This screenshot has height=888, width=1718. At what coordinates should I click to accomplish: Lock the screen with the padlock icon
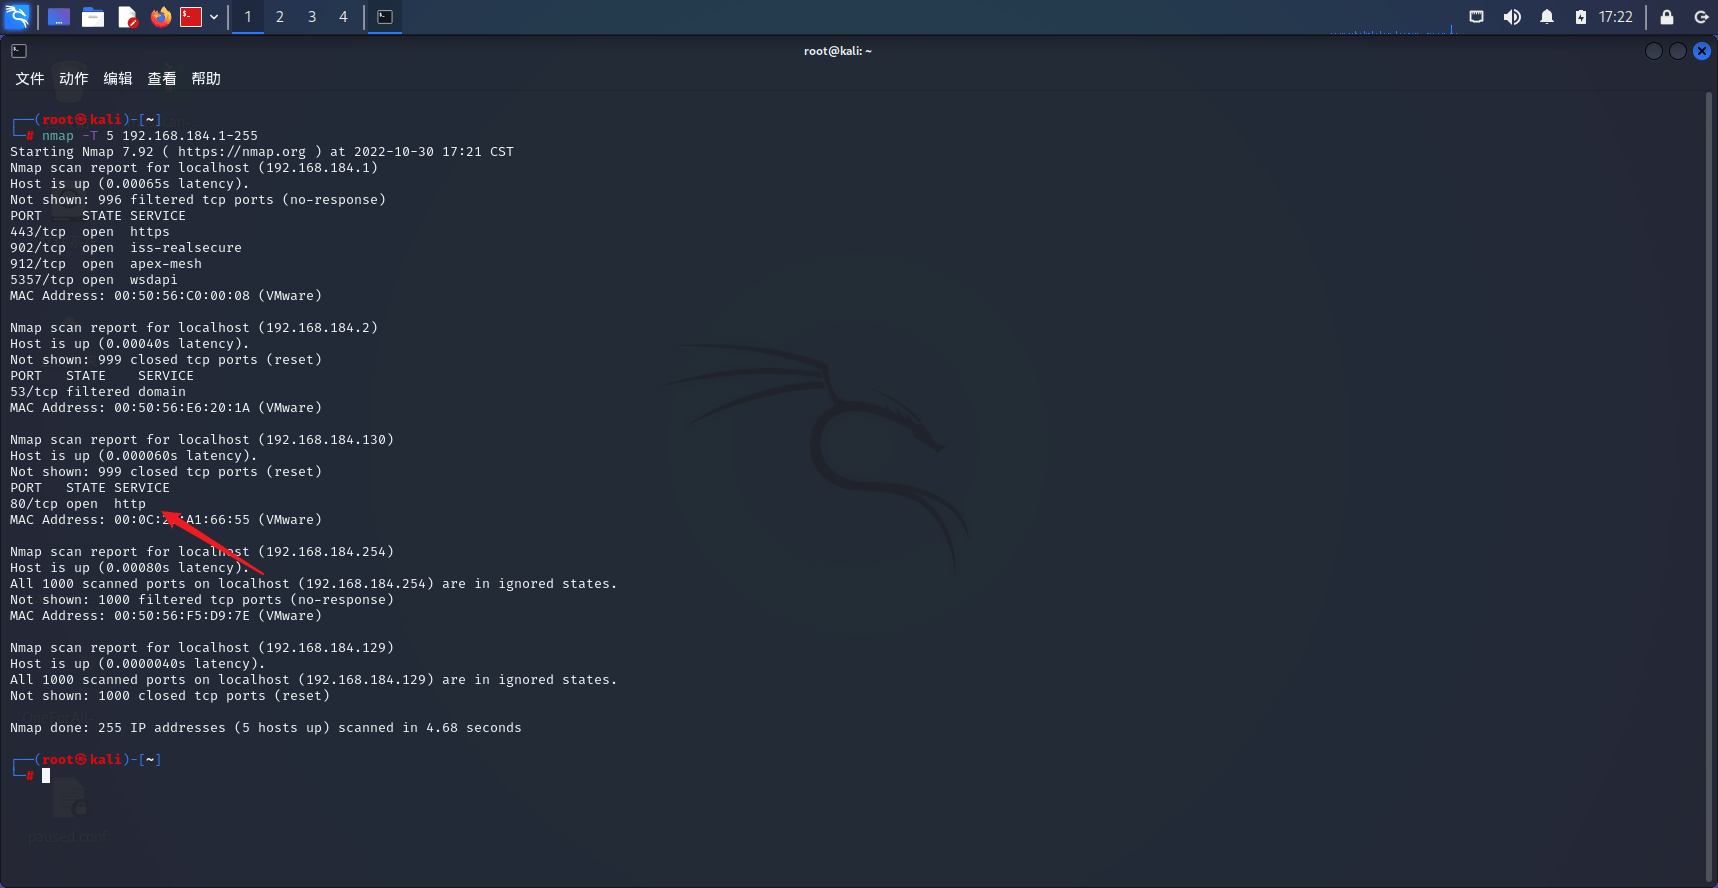pyautogui.click(x=1667, y=17)
